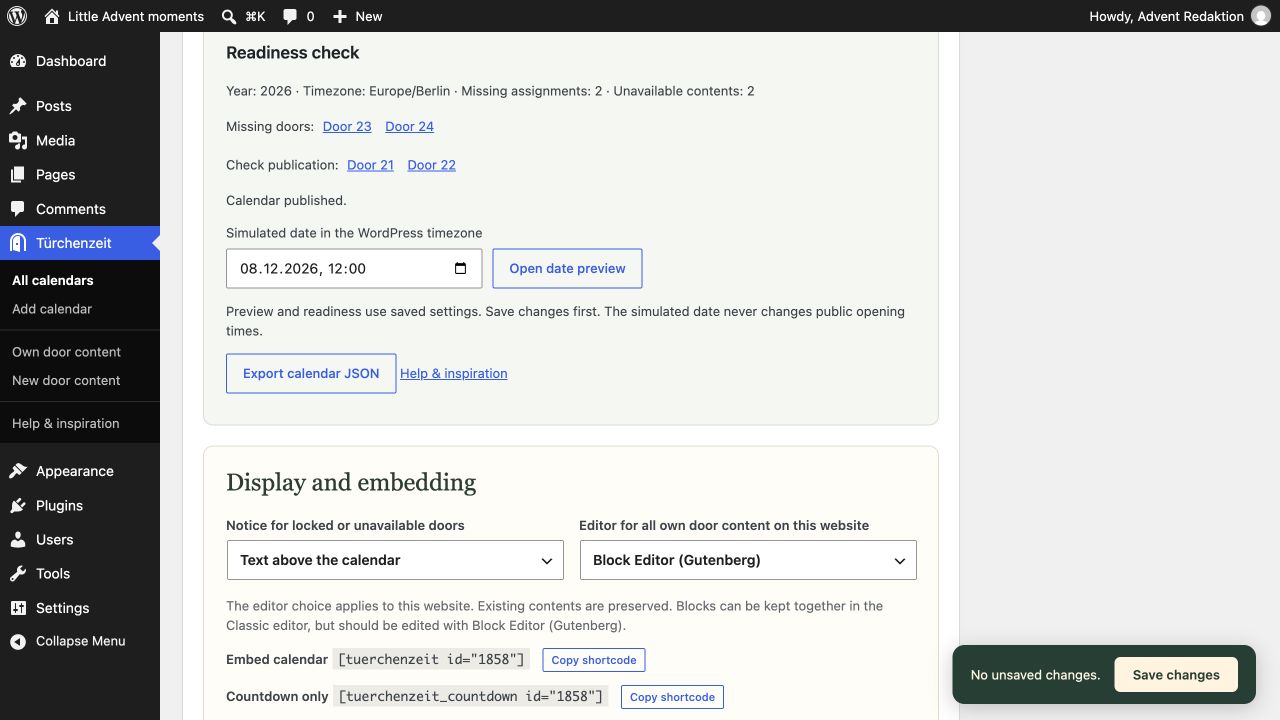Viewport: 1280px width, 720px height.
Task: Open the locked doors notice dropdown
Action: point(395,560)
